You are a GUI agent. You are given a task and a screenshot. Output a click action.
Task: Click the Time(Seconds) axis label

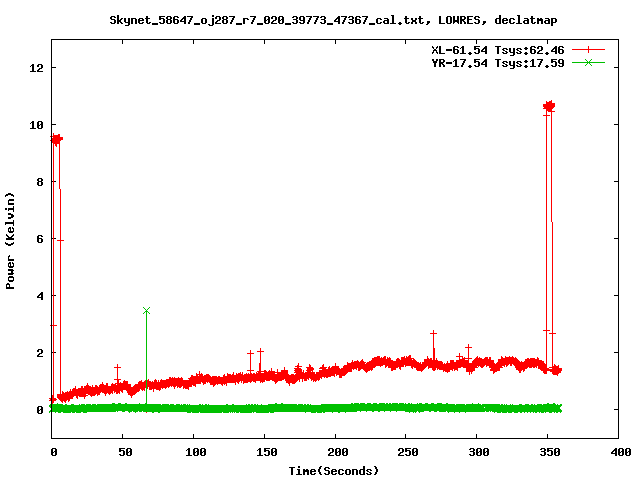pos(333,471)
